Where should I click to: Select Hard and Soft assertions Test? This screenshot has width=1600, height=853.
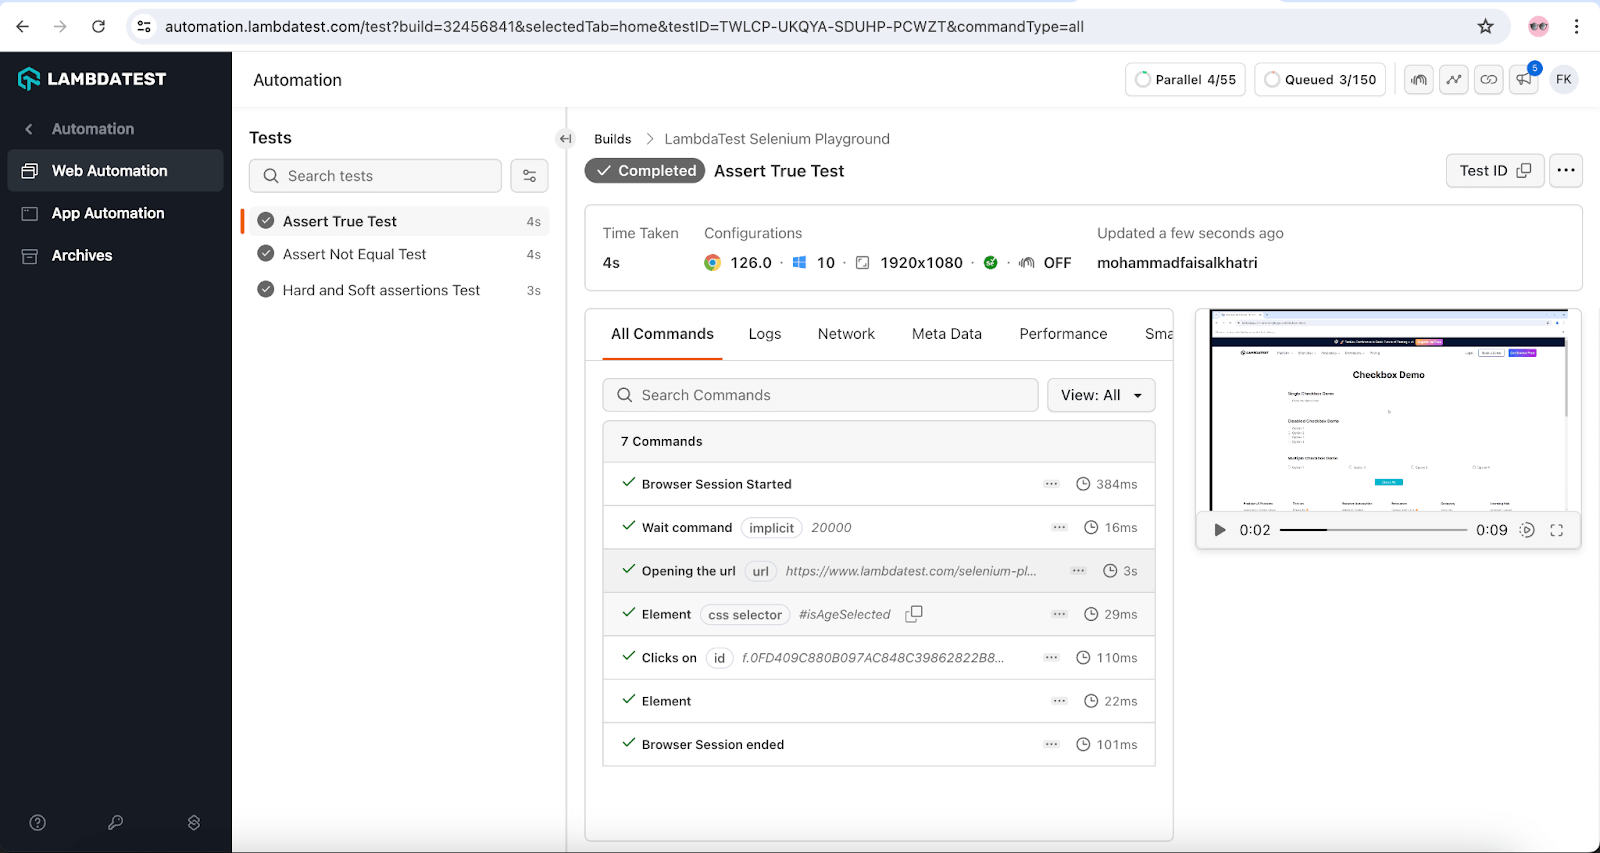pyautogui.click(x=397, y=290)
